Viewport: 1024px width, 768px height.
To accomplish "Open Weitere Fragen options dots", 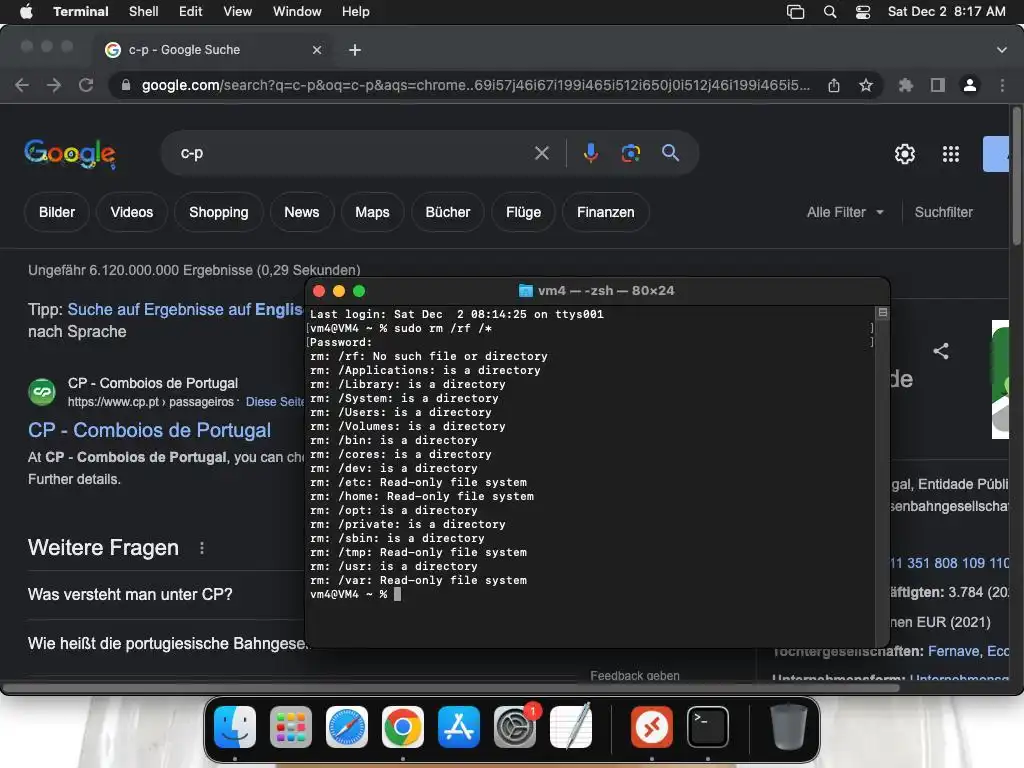I will (x=202, y=548).
